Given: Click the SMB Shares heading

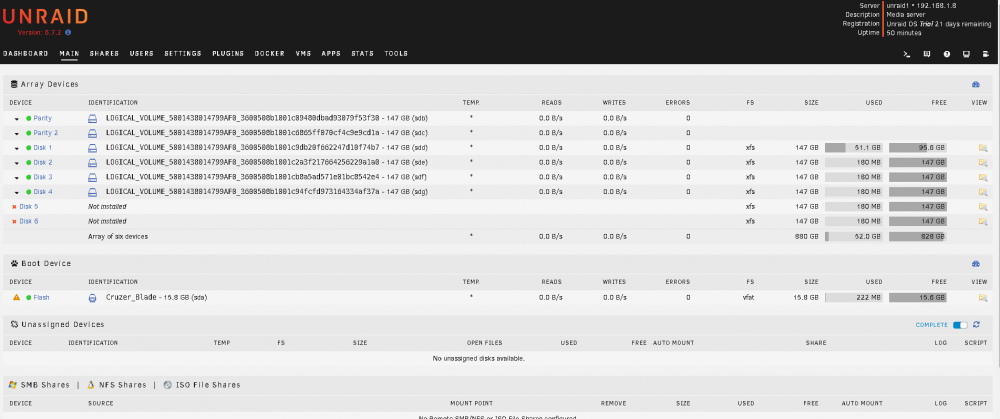Looking at the screenshot, I should (45, 385).
